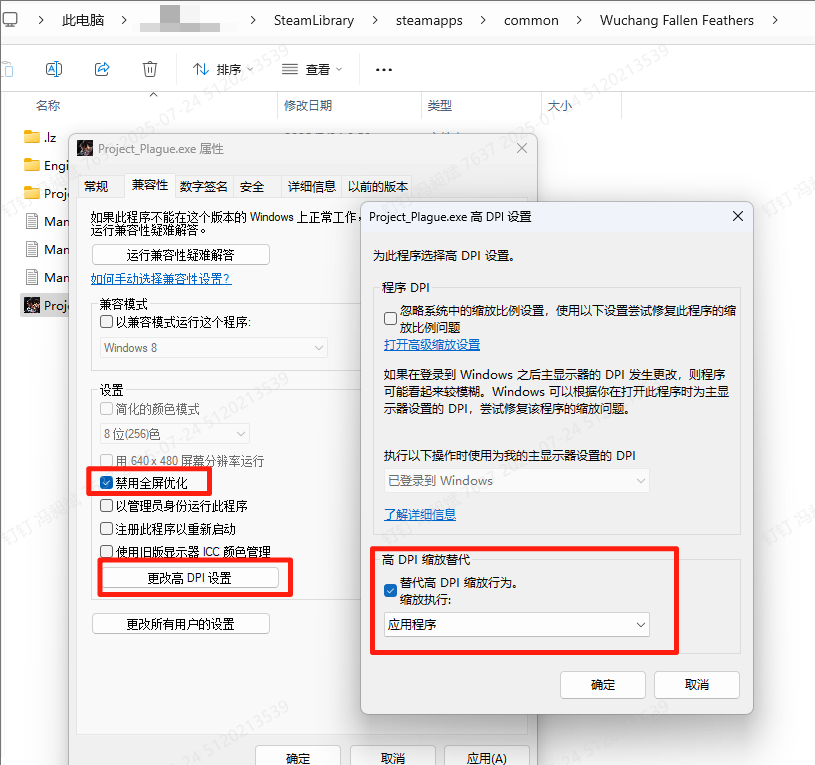Enable 以兼容模式运行这个程序 checkbox
The image size is (815, 765).
coord(106,322)
